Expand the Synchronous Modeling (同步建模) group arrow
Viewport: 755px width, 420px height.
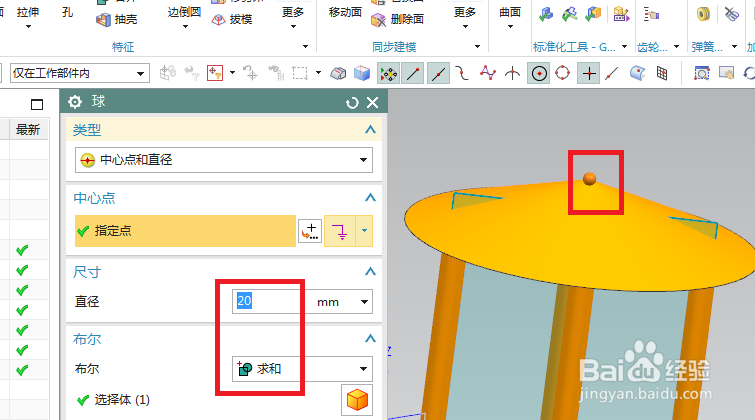477,47
